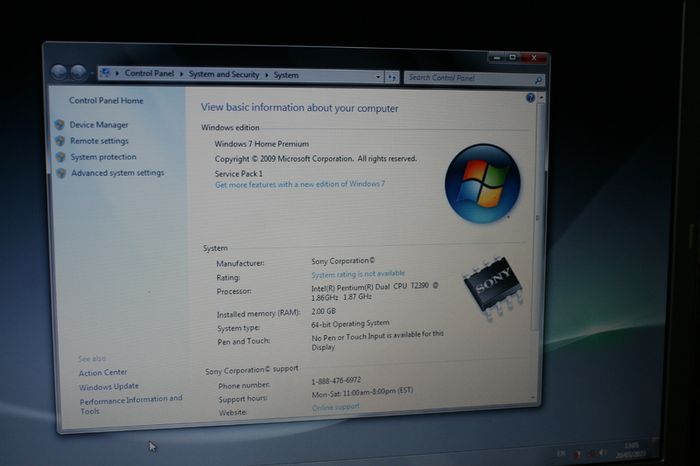Click the volume icon in system tray
The image size is (700, 466).
pos(601,453)
